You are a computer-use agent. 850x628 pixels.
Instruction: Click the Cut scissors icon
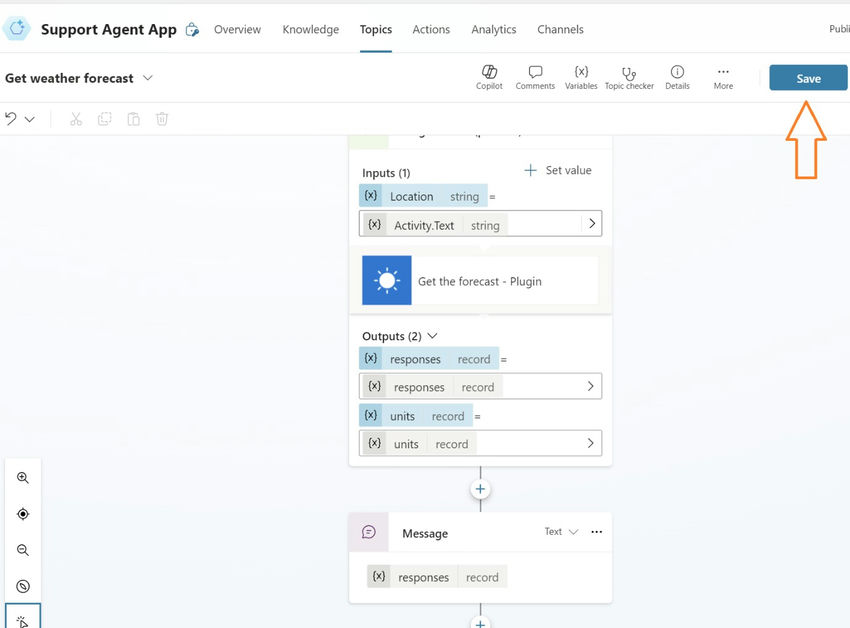[x=76, y=119]
